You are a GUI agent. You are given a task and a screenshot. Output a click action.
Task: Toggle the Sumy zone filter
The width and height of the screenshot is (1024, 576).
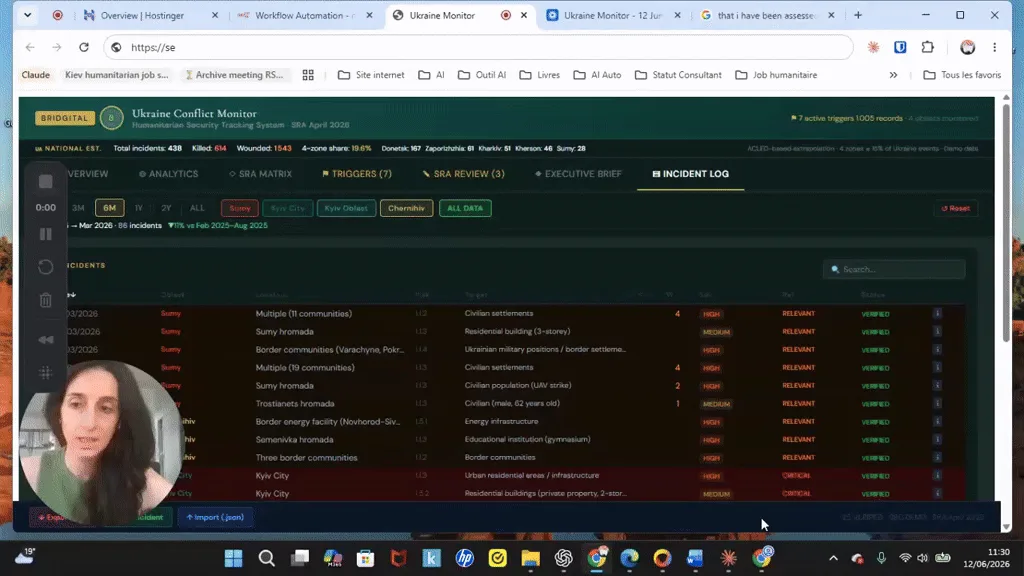240,208
